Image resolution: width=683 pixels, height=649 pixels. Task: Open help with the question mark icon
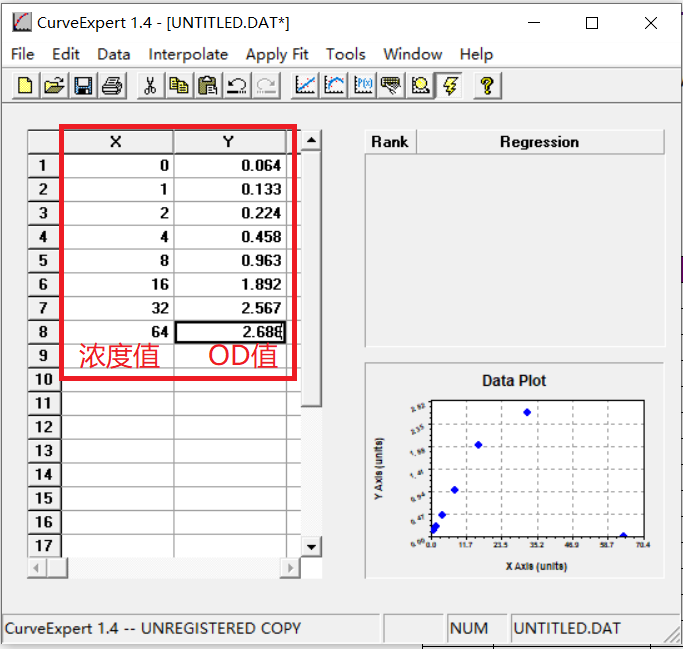click(487, 86)
